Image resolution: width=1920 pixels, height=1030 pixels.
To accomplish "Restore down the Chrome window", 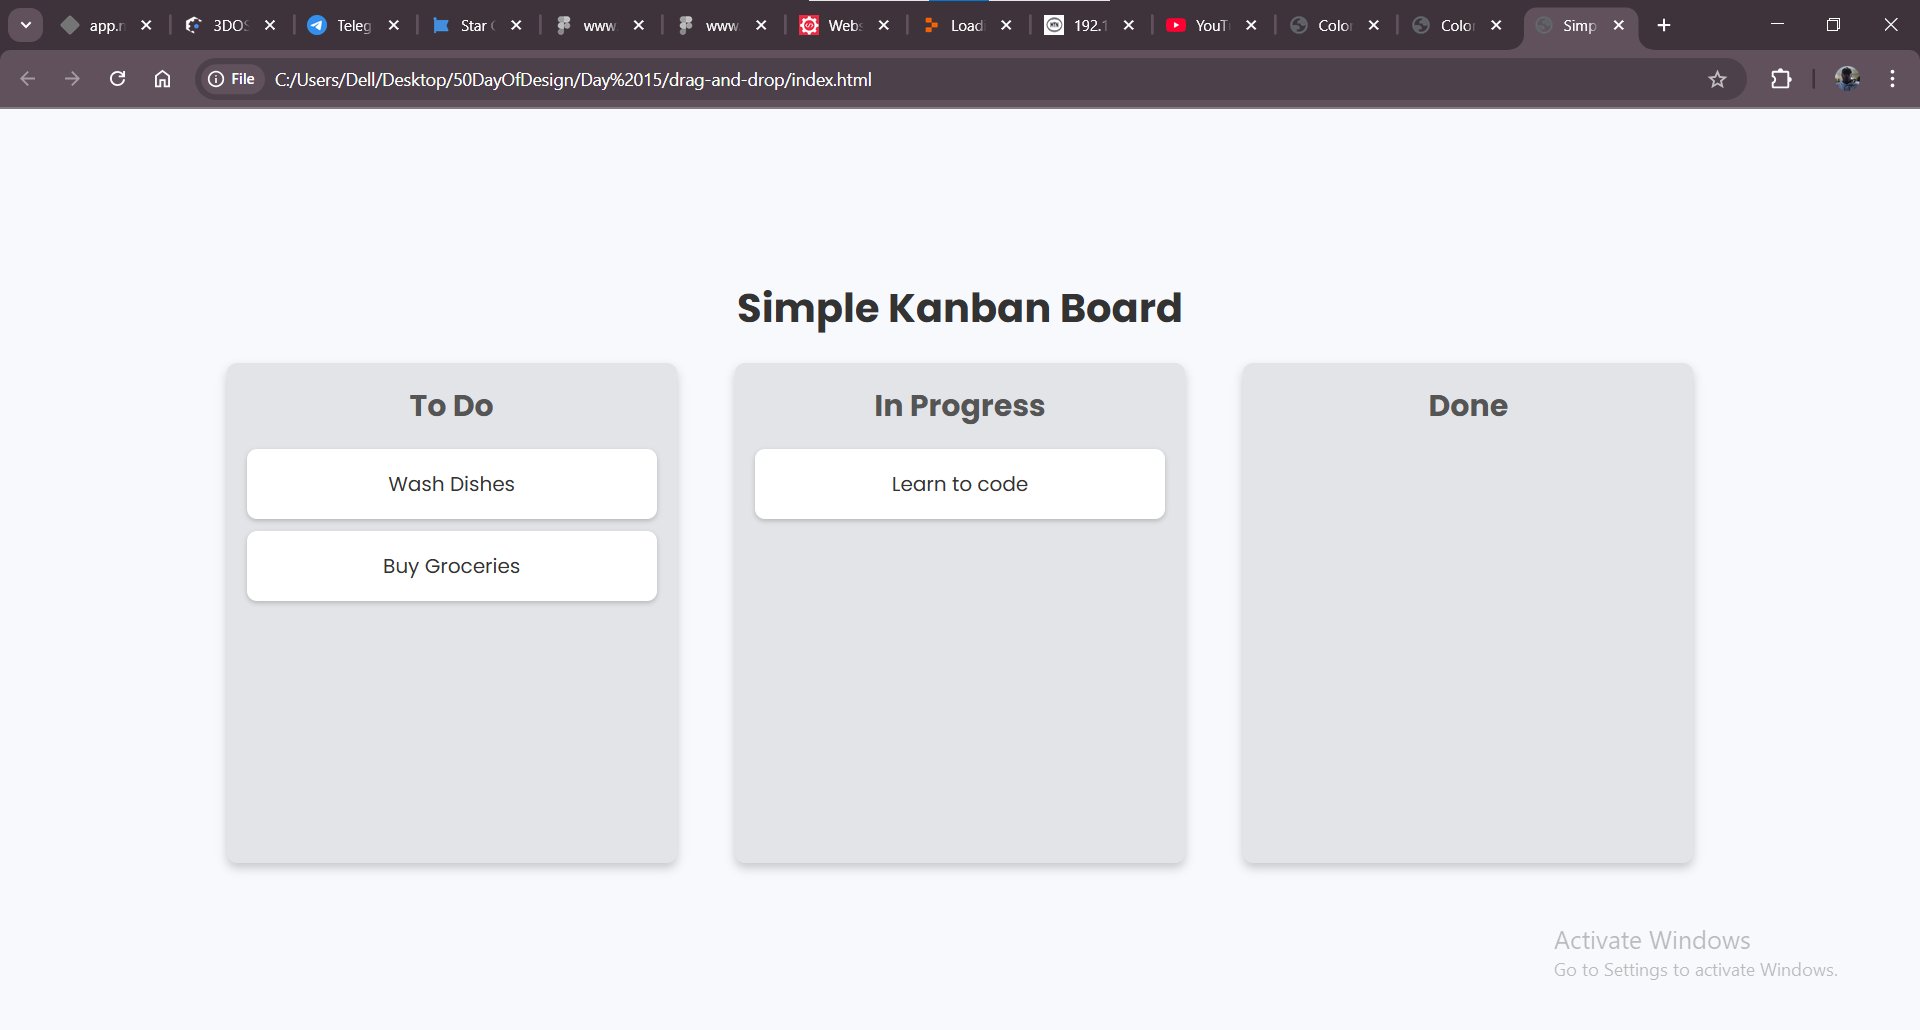I will coord(1833,25).
